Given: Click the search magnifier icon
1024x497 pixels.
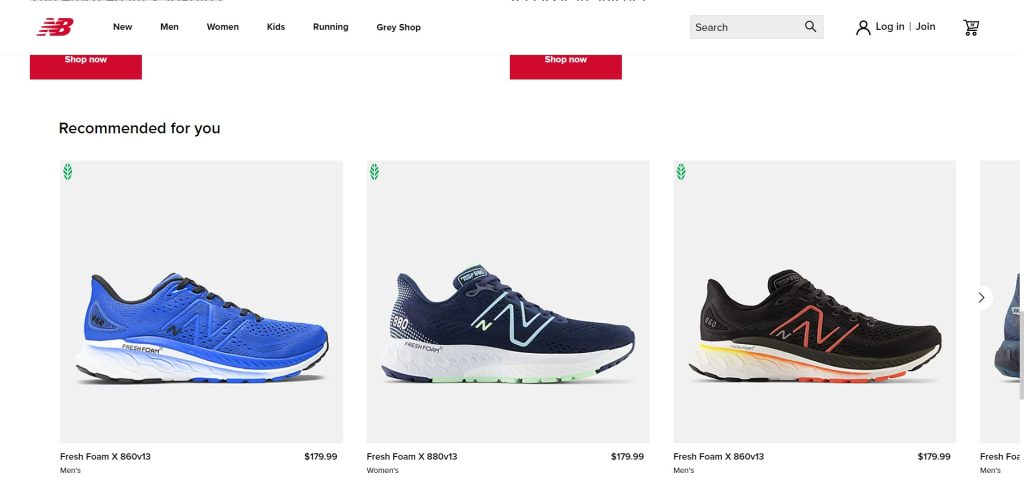Looking at the screenshot, I should 810,27.
